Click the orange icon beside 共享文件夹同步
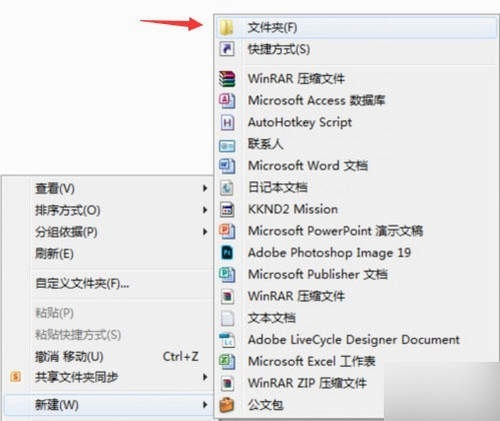Viewport: 500px width, 421px height. [16, 377]
